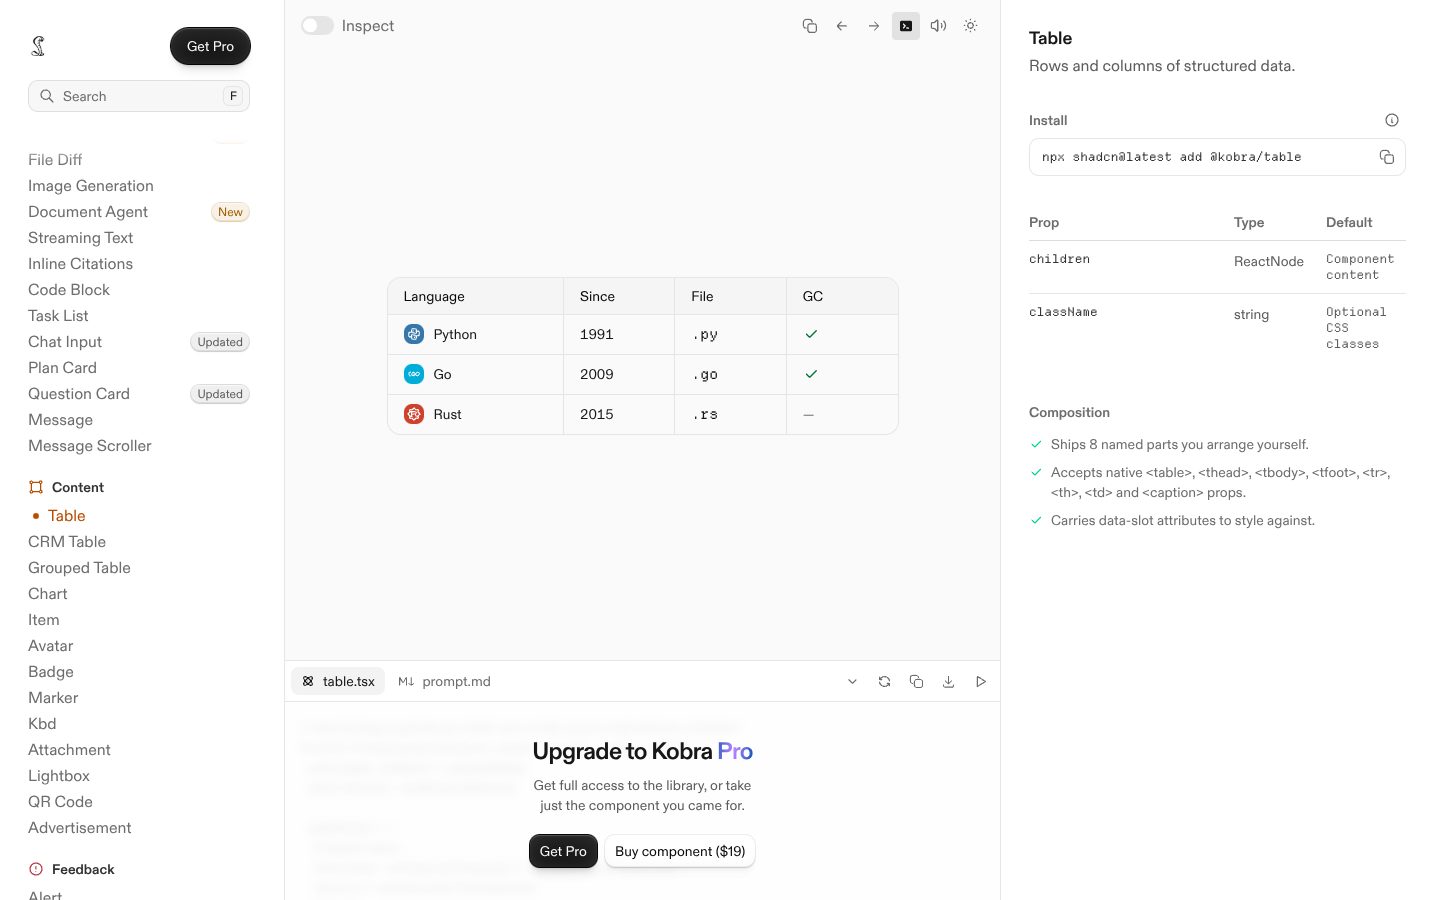Open Message Scroller in sidebar
This screenshot has width=1440, height=900.
90,446
